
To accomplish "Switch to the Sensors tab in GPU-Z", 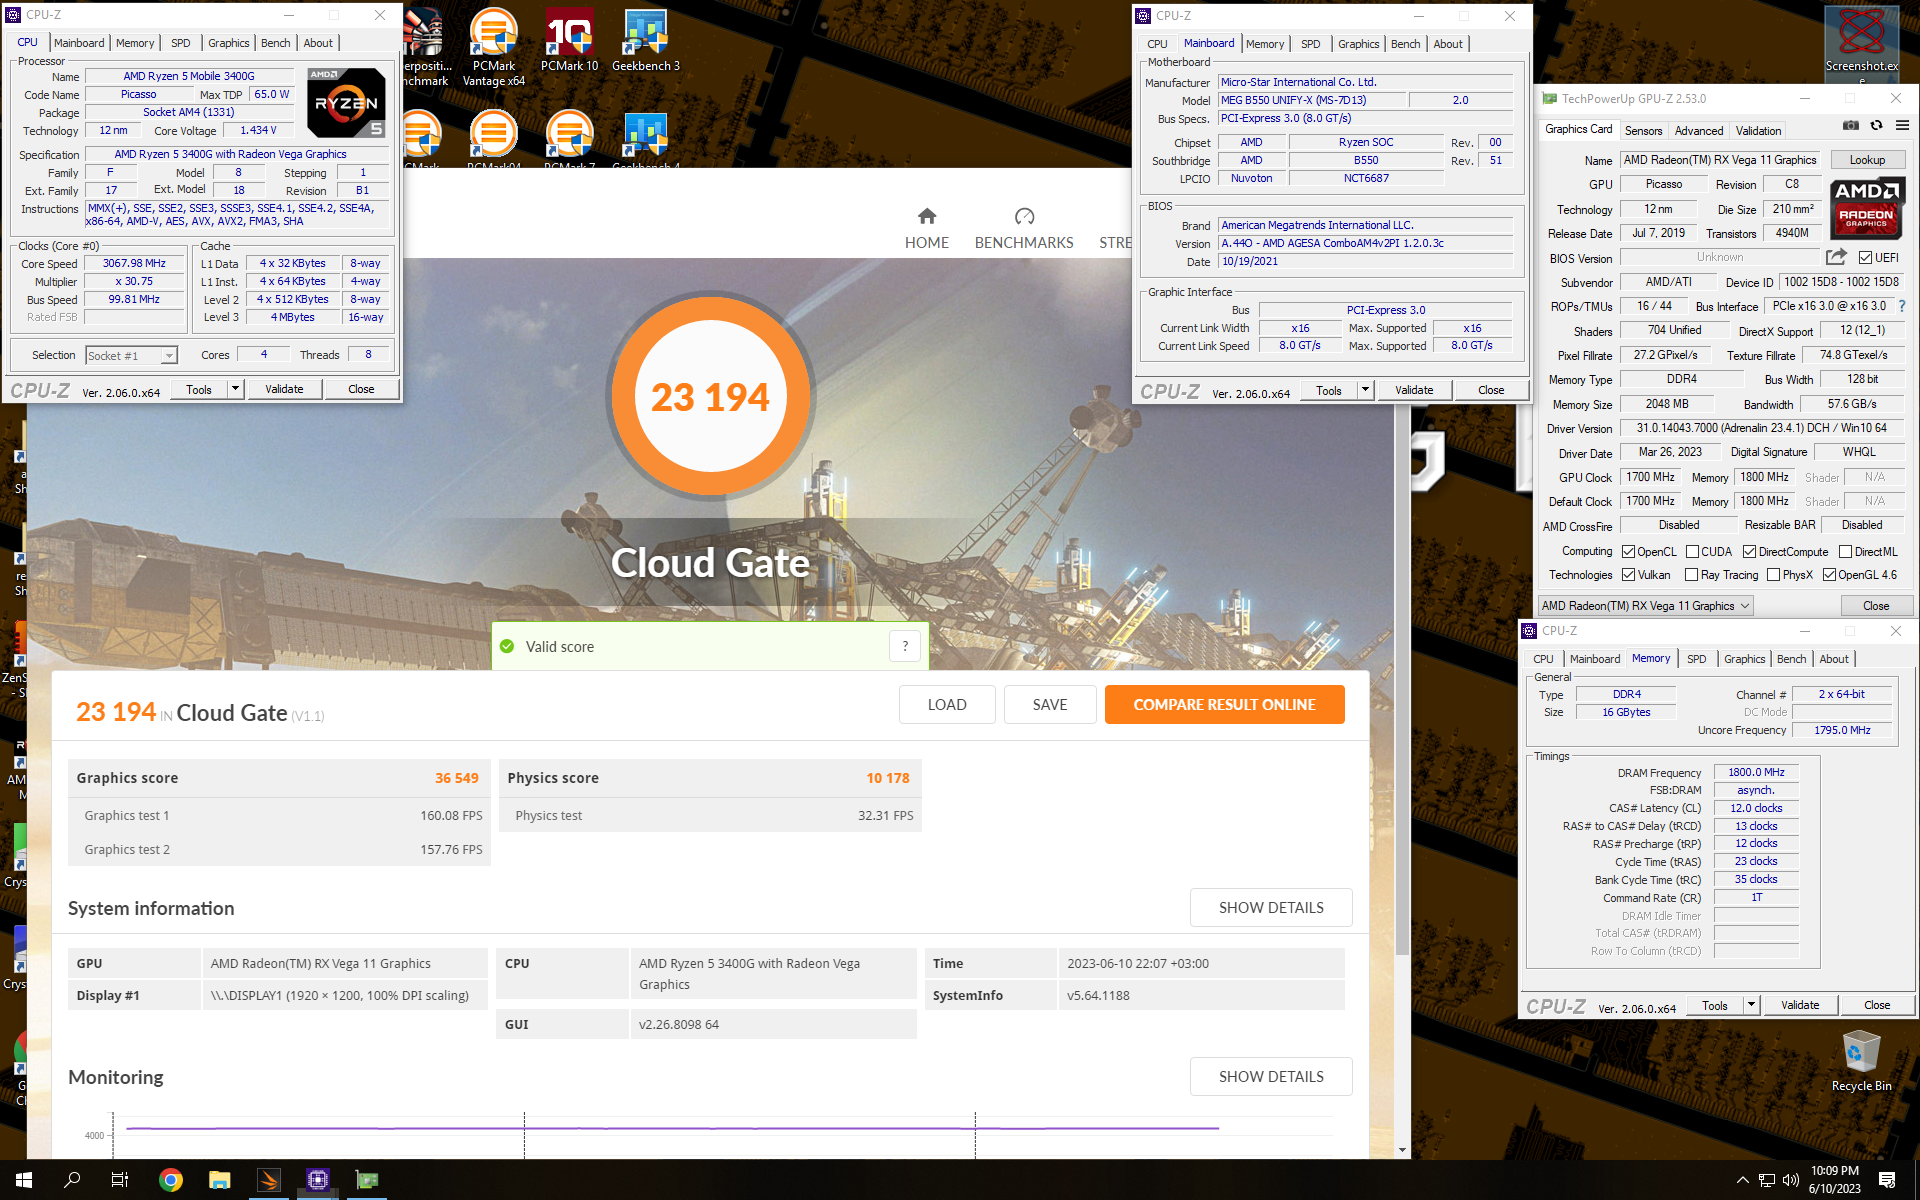I will [1643, 131].
